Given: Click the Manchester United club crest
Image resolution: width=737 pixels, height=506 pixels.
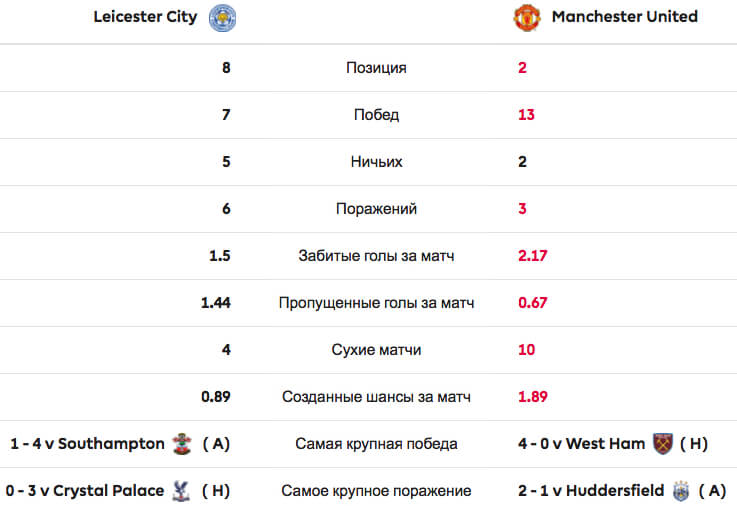Looking at the screenshot, I should (x=527, y=18).
